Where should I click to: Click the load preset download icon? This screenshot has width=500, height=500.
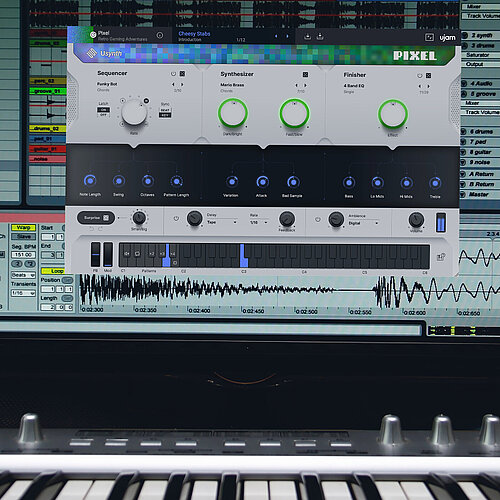(x=307, y=36)
